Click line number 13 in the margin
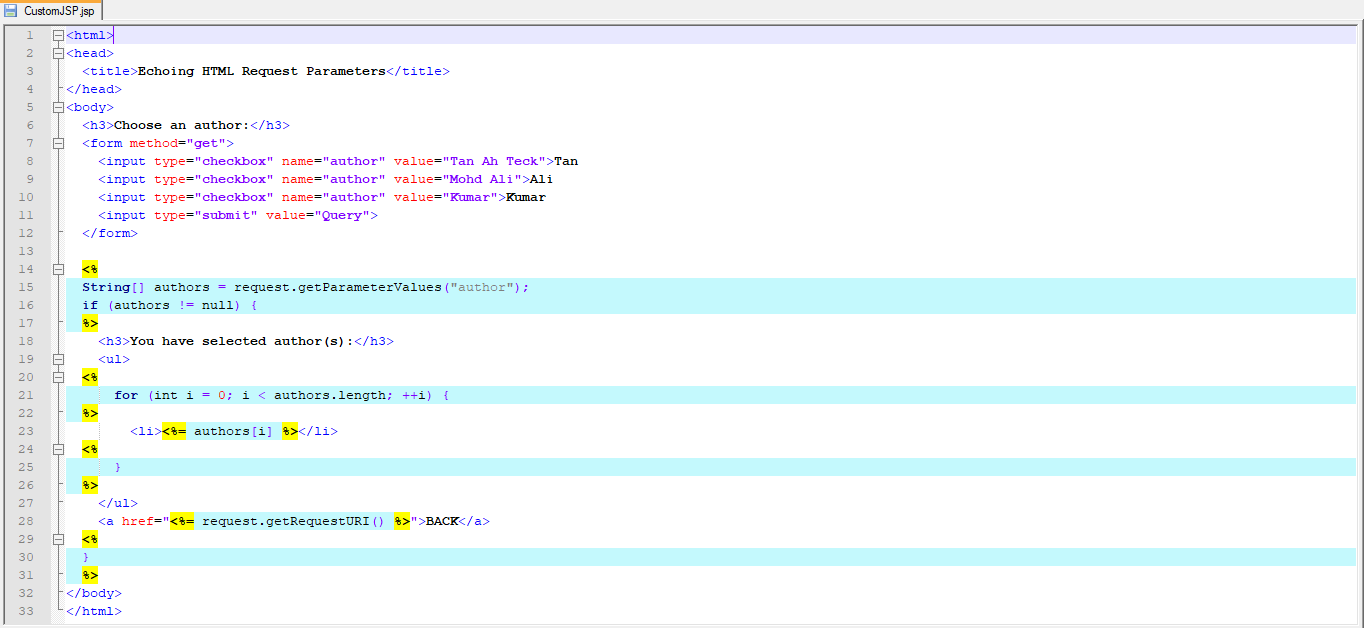 tap(26, 251)
